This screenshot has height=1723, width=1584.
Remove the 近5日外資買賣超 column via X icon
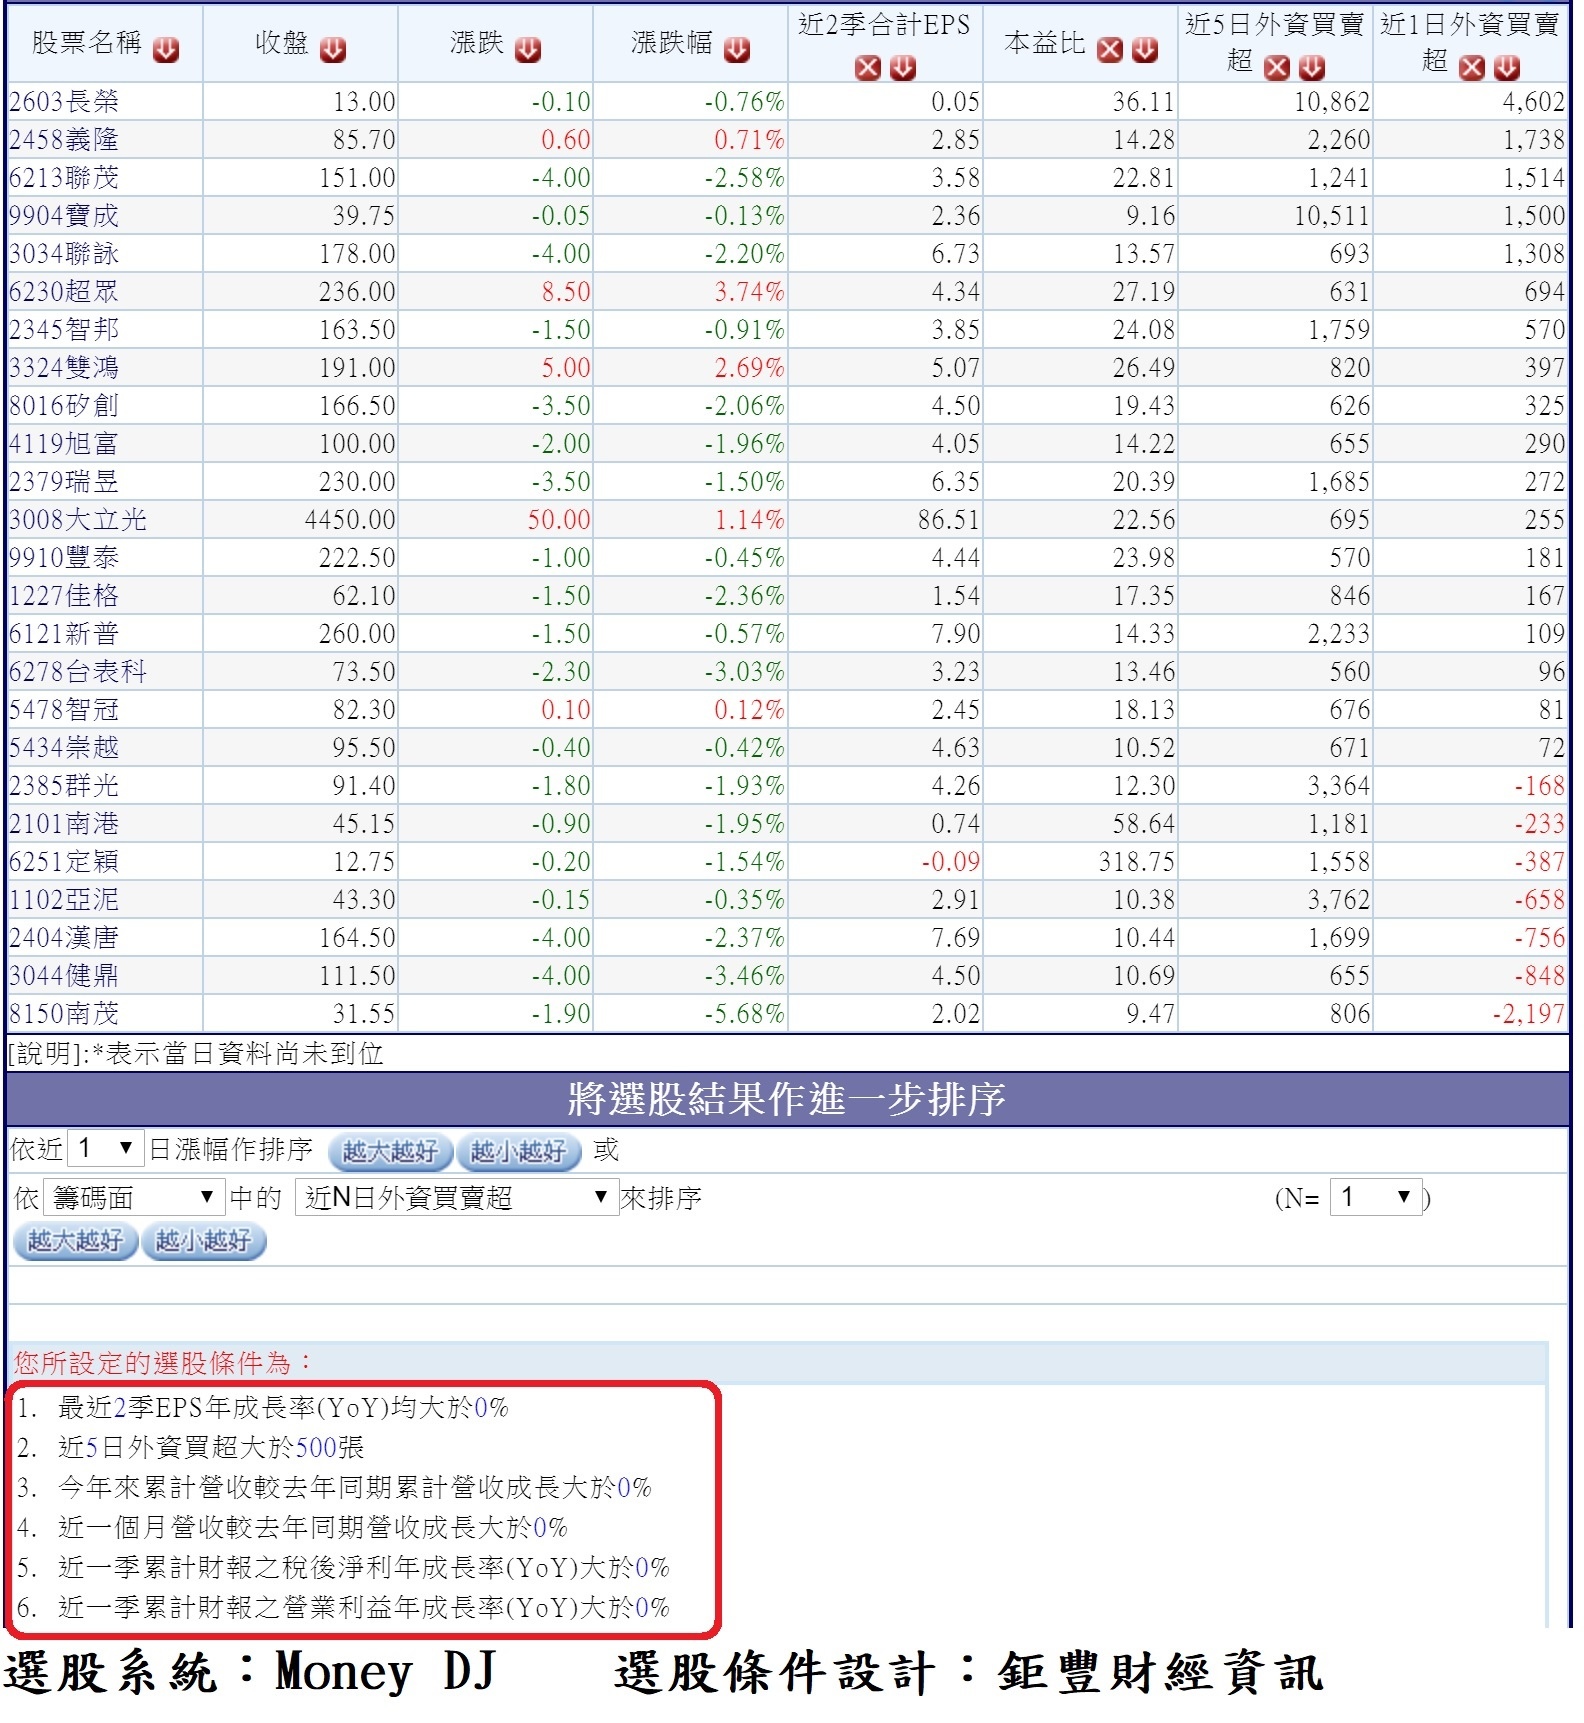click(1277, 67)
